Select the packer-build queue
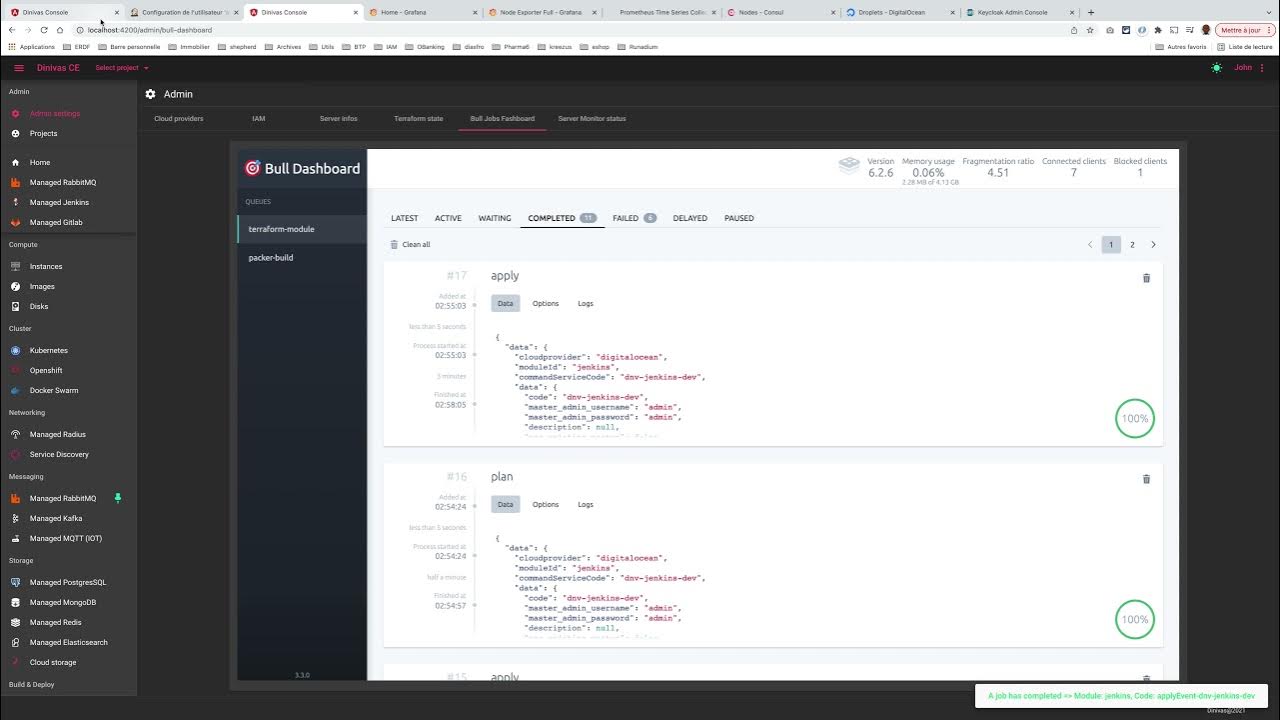 [x=302, y=258]
